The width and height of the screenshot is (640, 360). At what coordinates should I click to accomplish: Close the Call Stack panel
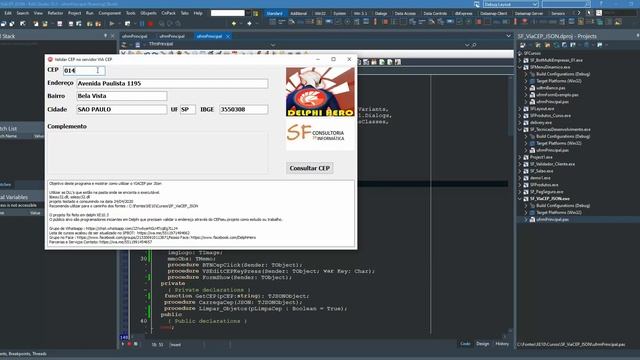click(113, 36)
